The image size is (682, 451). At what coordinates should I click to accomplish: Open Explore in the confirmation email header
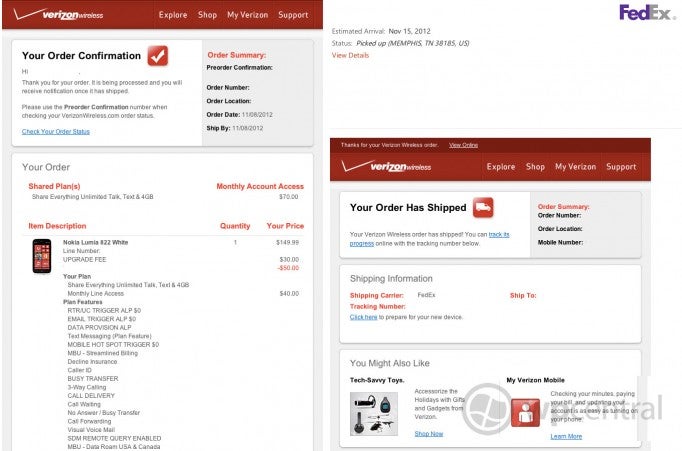click(x=173, y=15)
